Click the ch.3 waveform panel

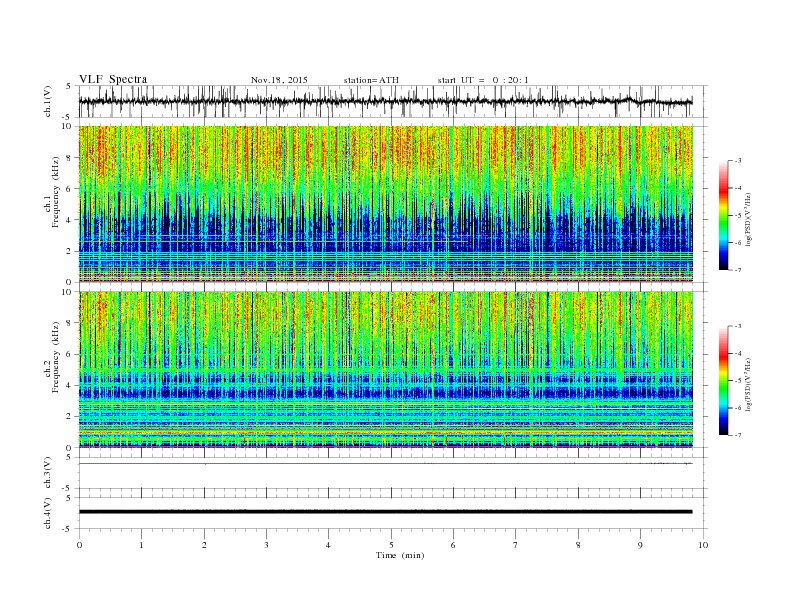(393, 473)
